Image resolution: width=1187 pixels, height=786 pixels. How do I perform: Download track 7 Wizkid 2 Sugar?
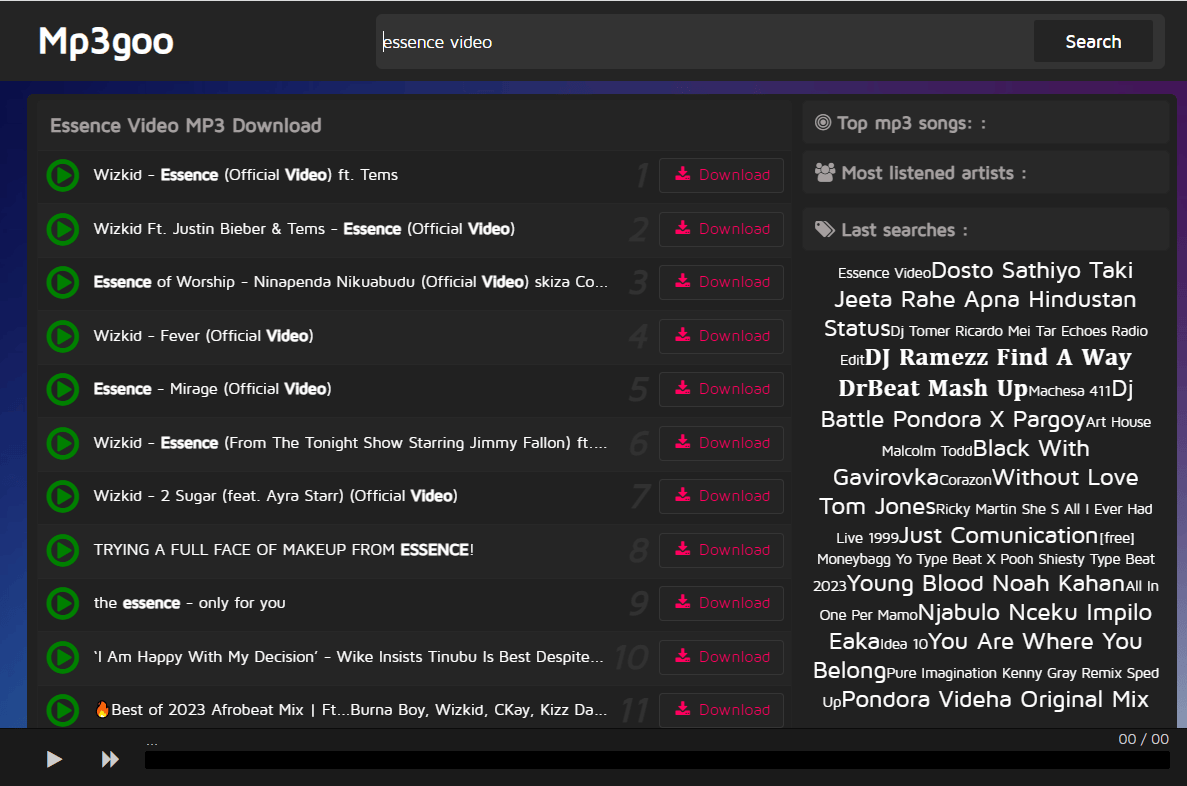(721, 496)
